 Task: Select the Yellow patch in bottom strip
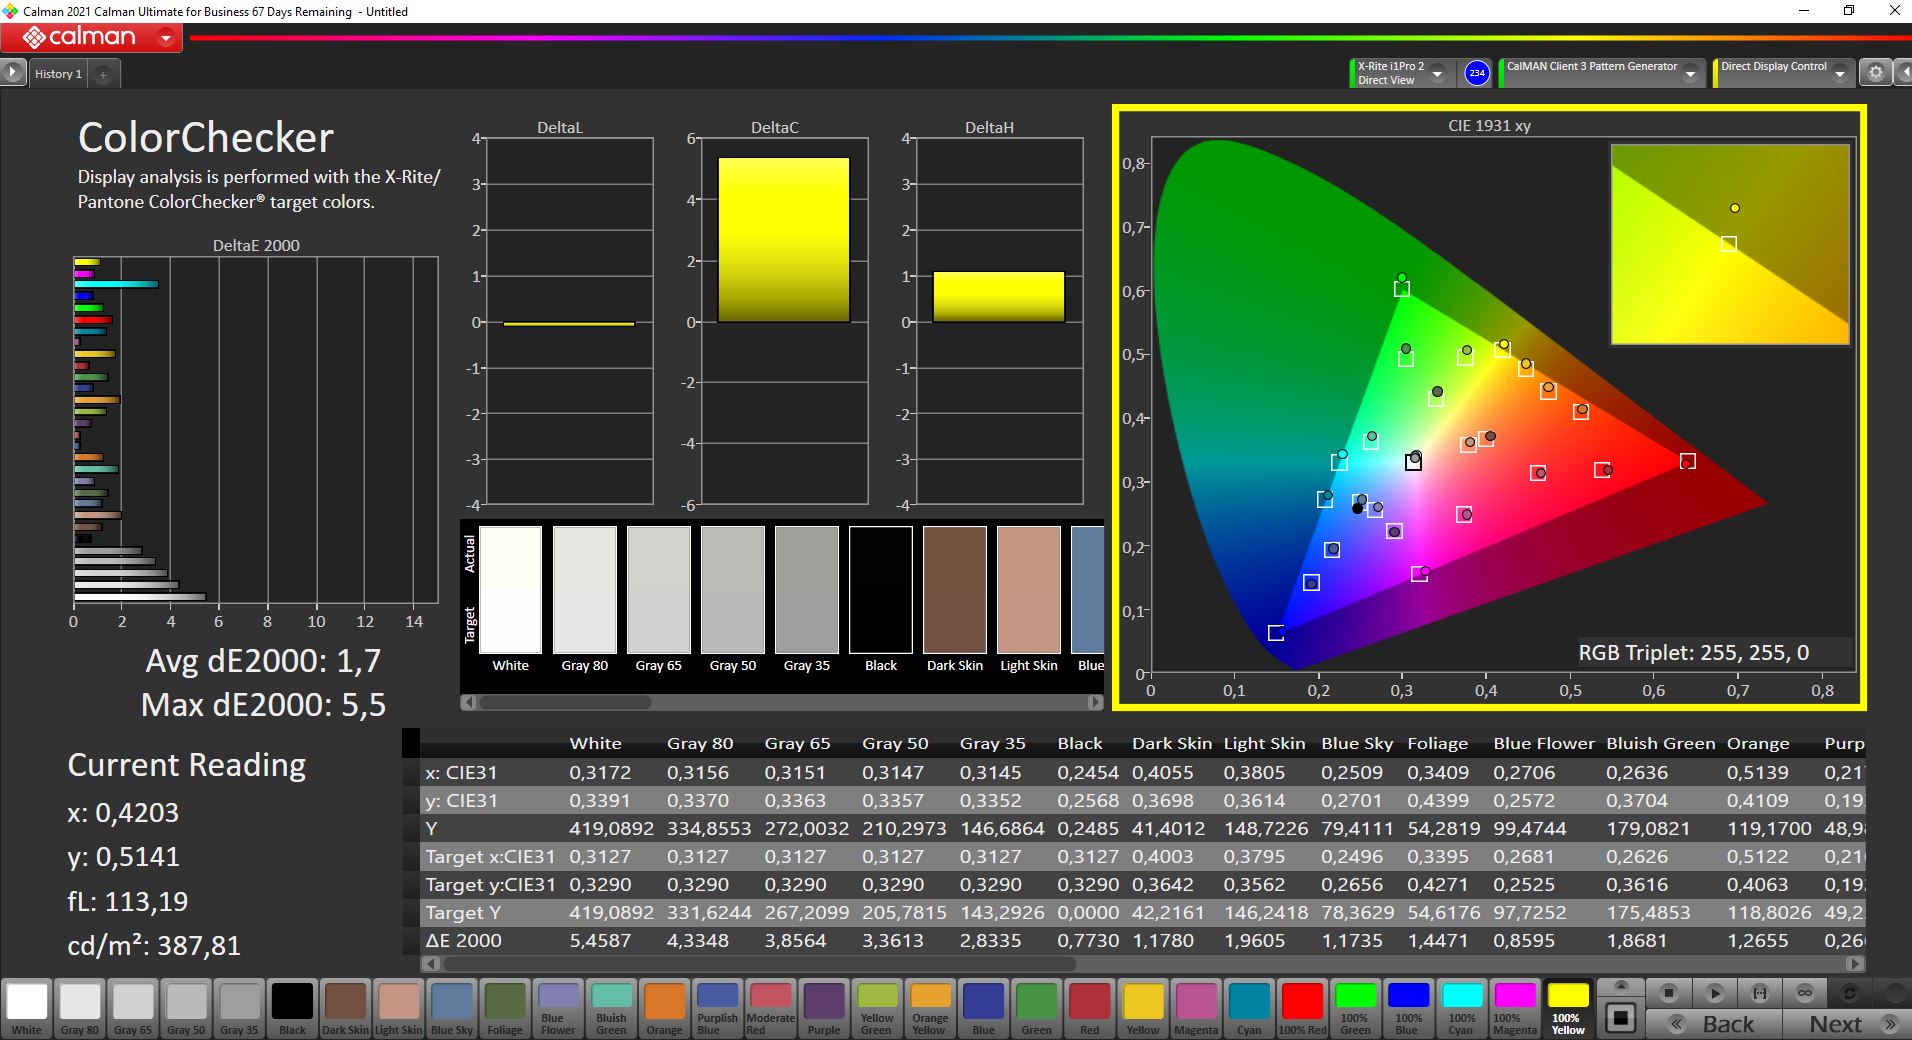[1143, 1008]
